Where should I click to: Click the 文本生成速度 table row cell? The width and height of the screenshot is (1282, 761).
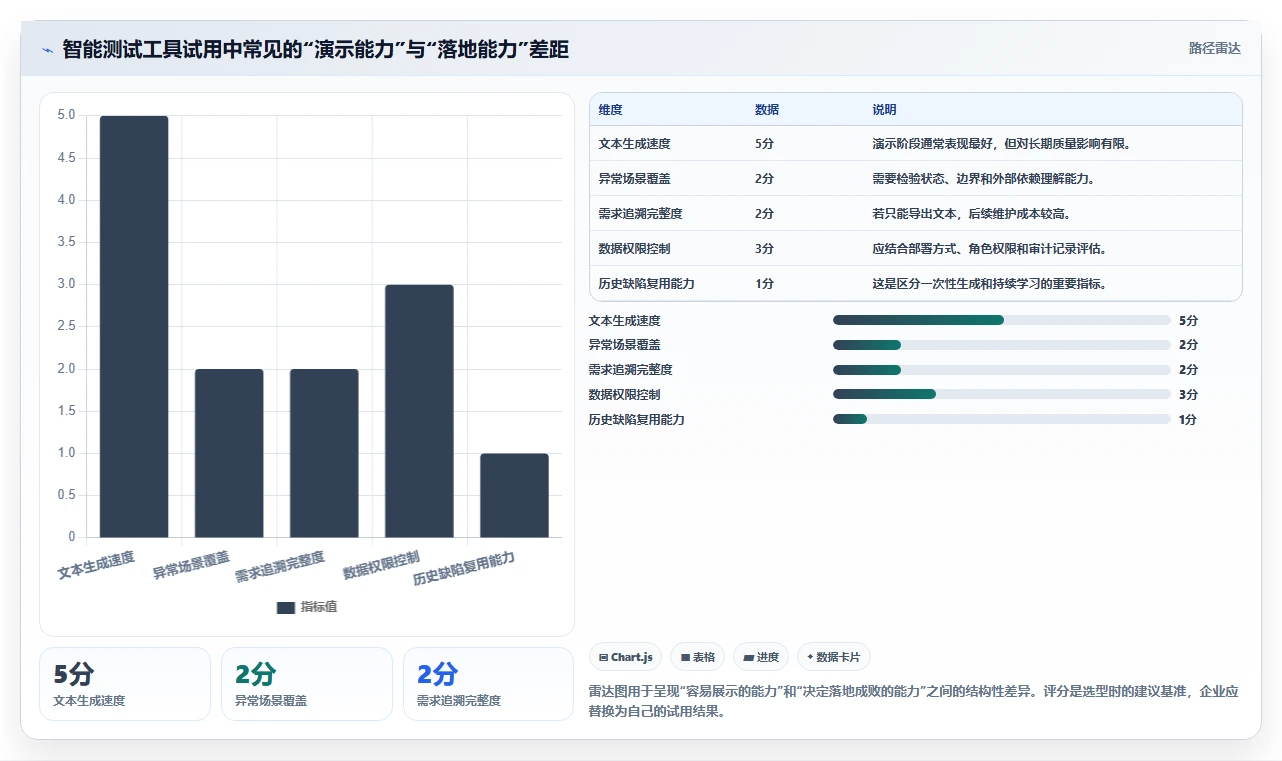[634, 144]
